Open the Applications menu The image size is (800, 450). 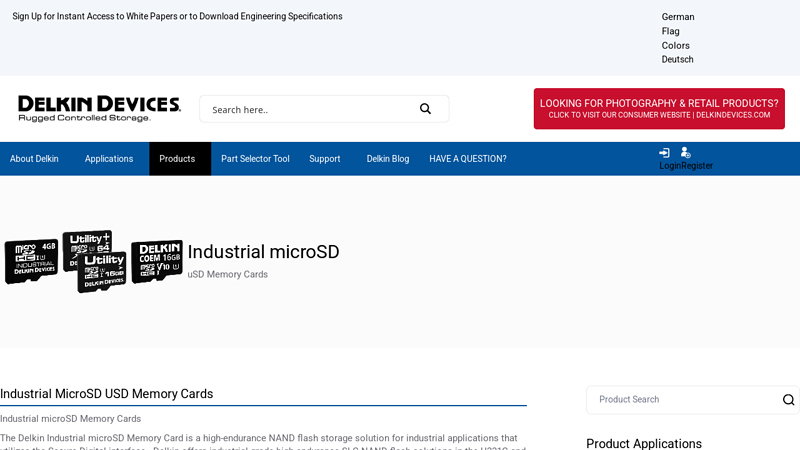pyautogui.click(x=109, y=159)
